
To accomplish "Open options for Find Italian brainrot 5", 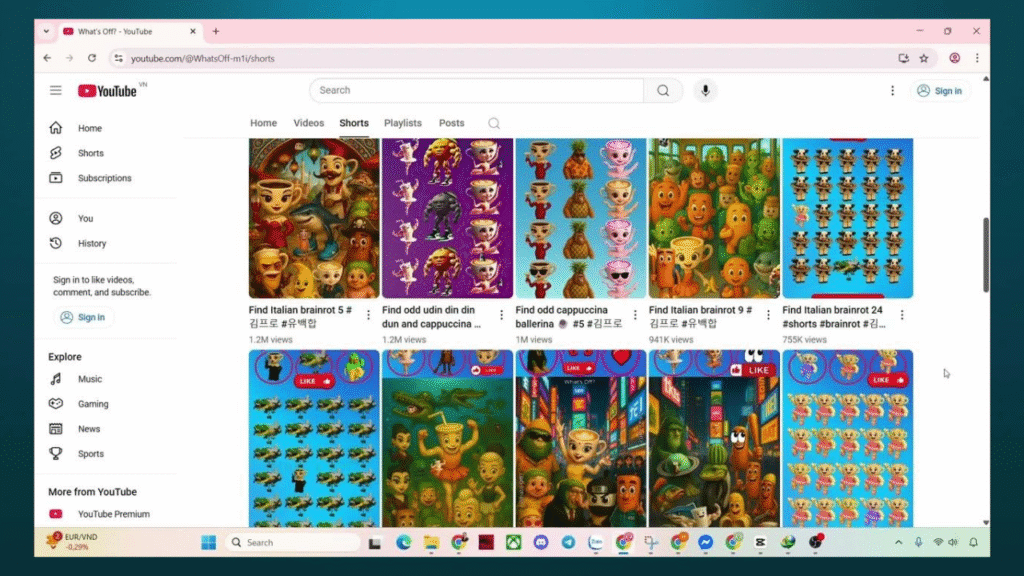I will coord(368,315).
